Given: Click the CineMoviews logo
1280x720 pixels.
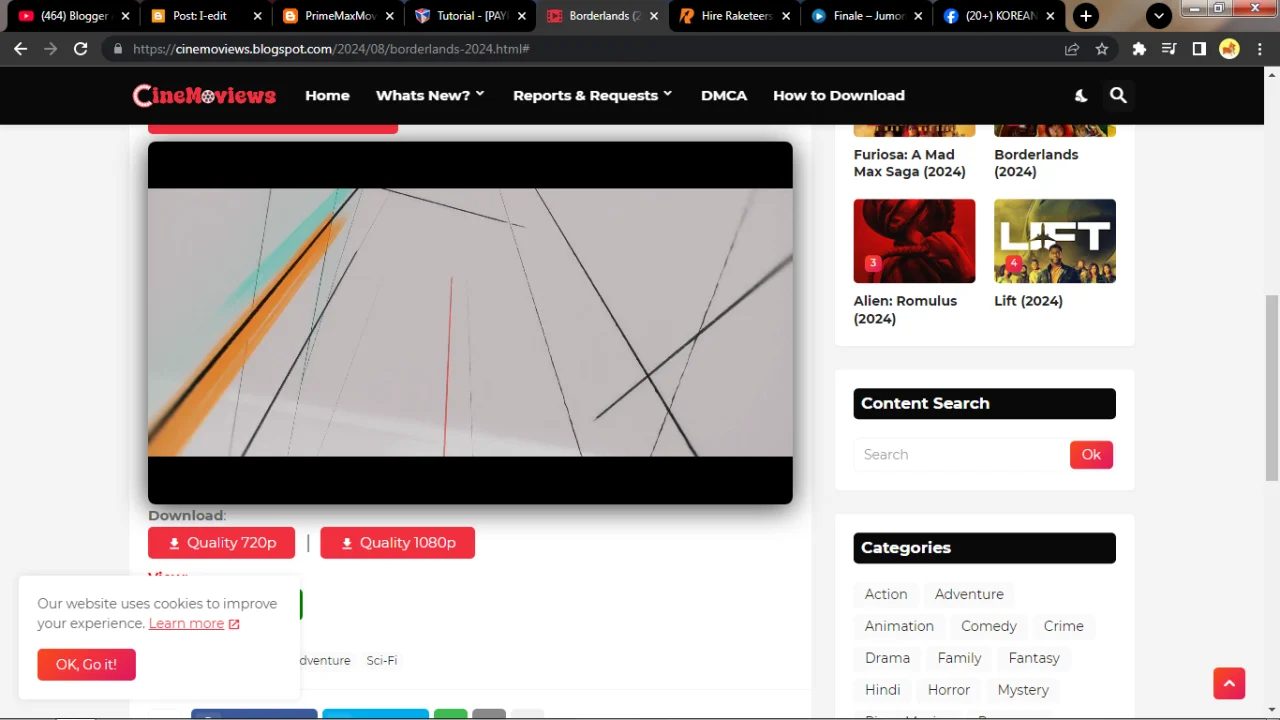Looking at the screenshot, I should coord(204,95).
